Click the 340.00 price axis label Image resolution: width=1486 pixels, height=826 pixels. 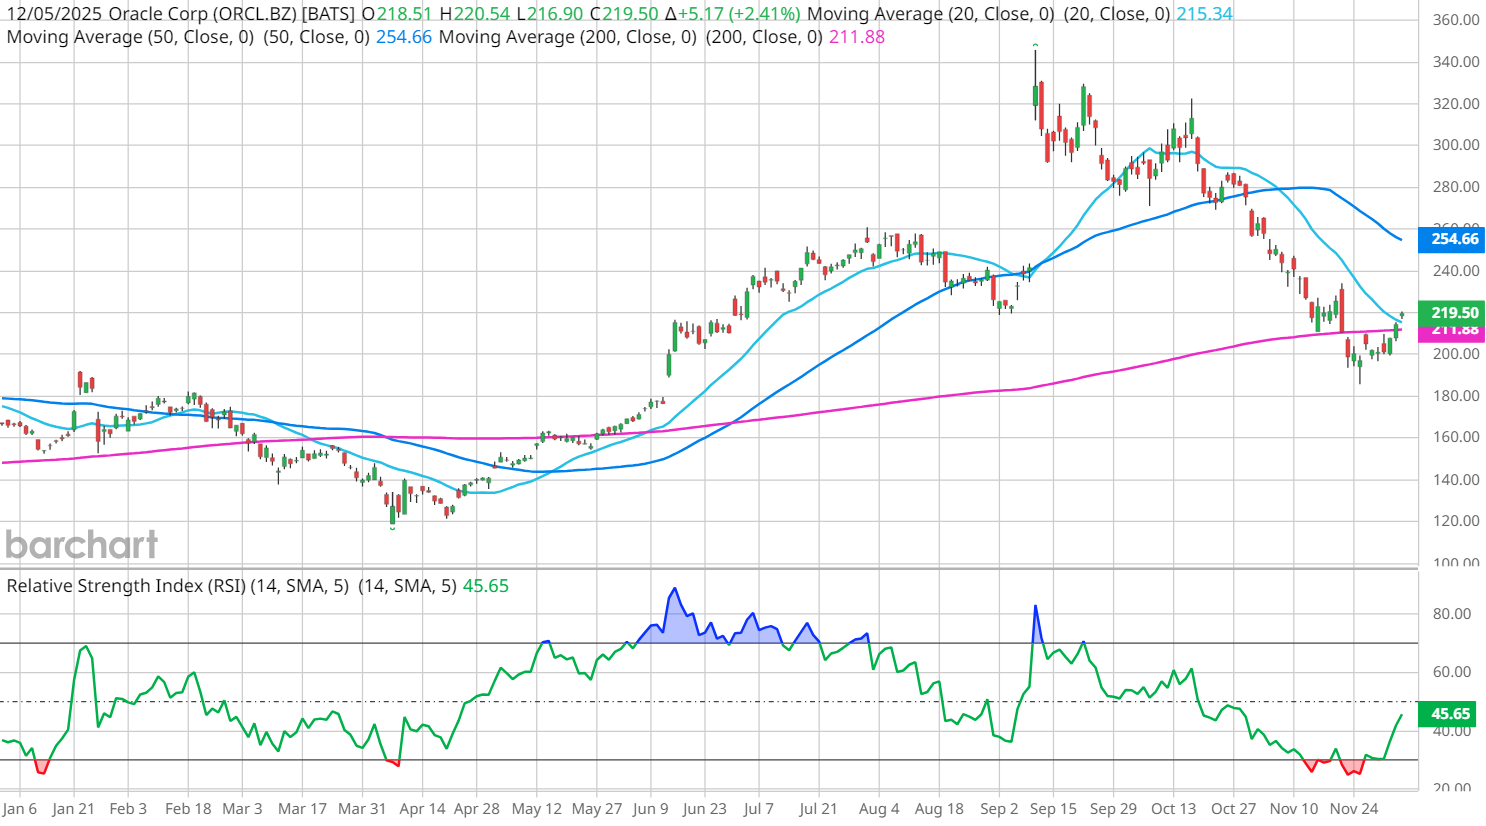(1455, 62)
